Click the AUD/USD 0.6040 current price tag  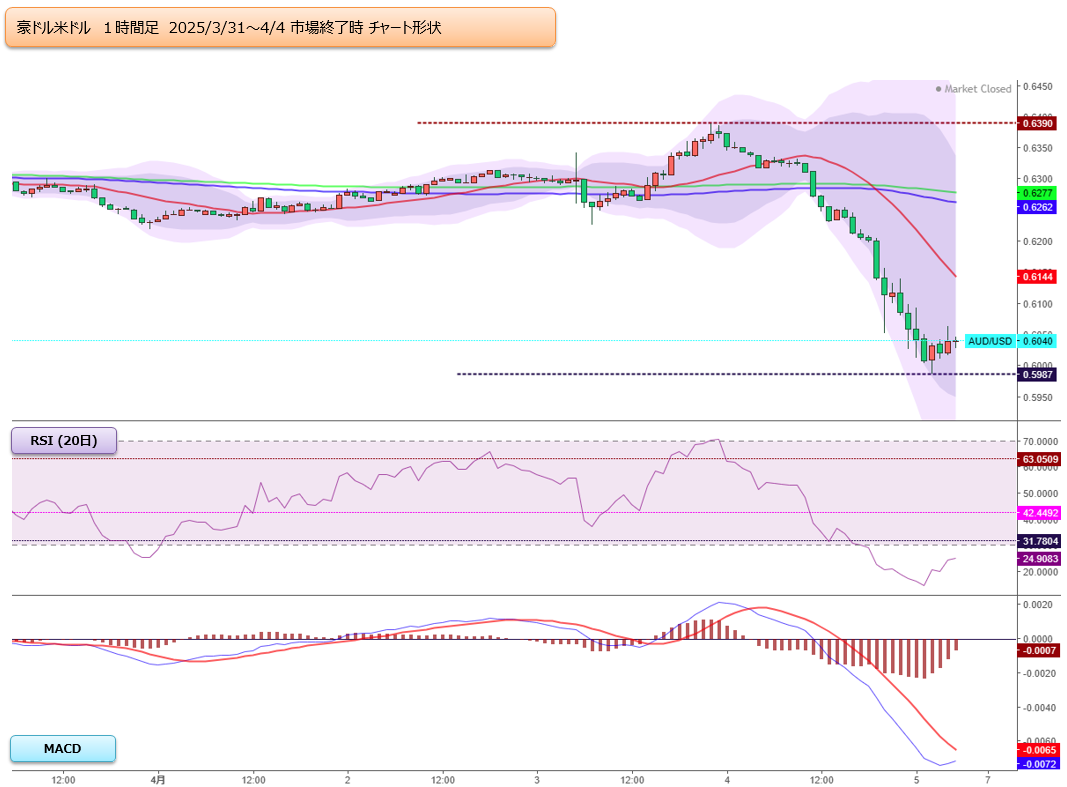pyautogui.click(x=989, y=341)
